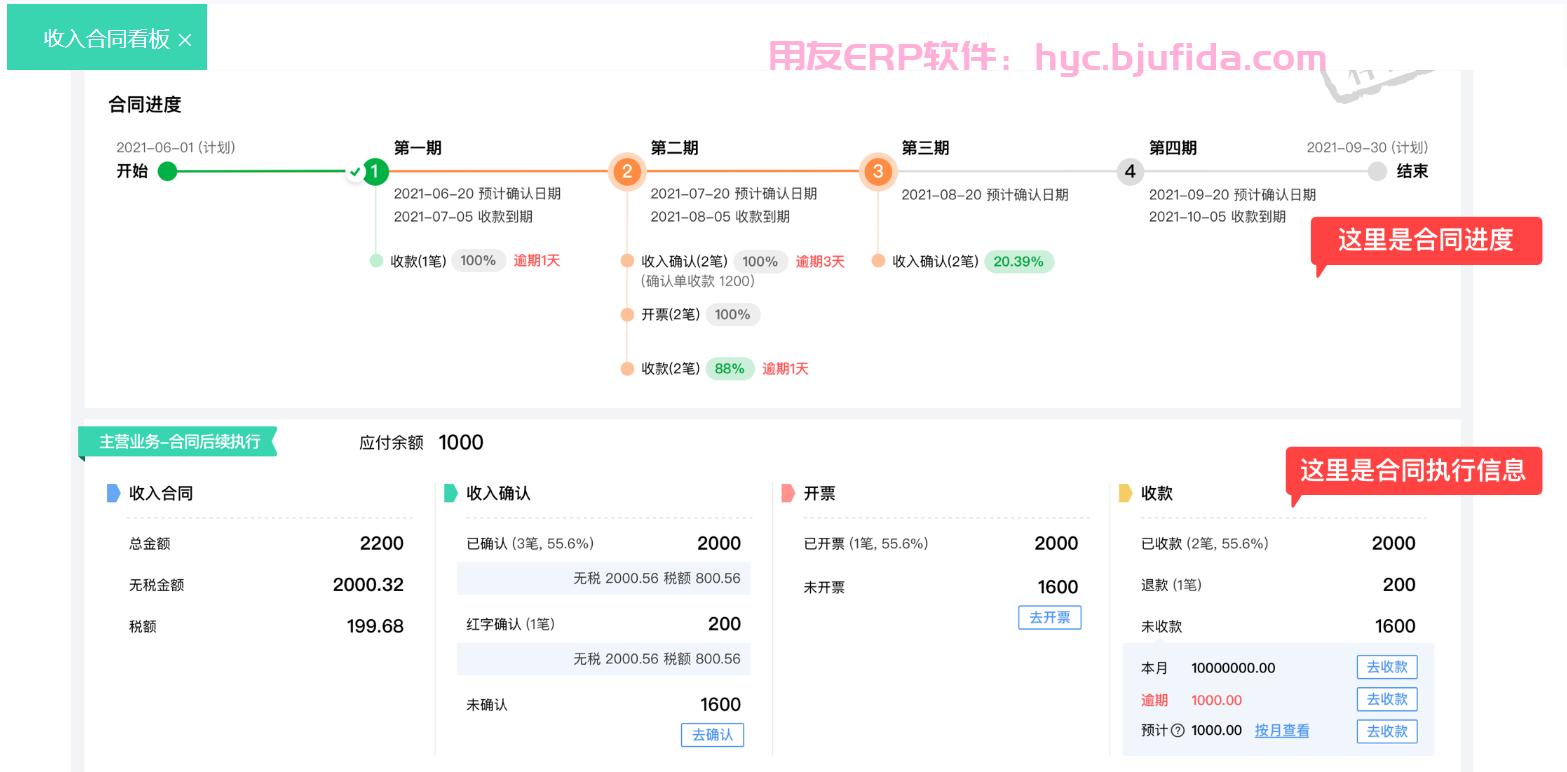The image size is (1567, 772).
Task: Click the 已开票 (1笔, 55.6%) row
Action: click(x=941, y=544)
